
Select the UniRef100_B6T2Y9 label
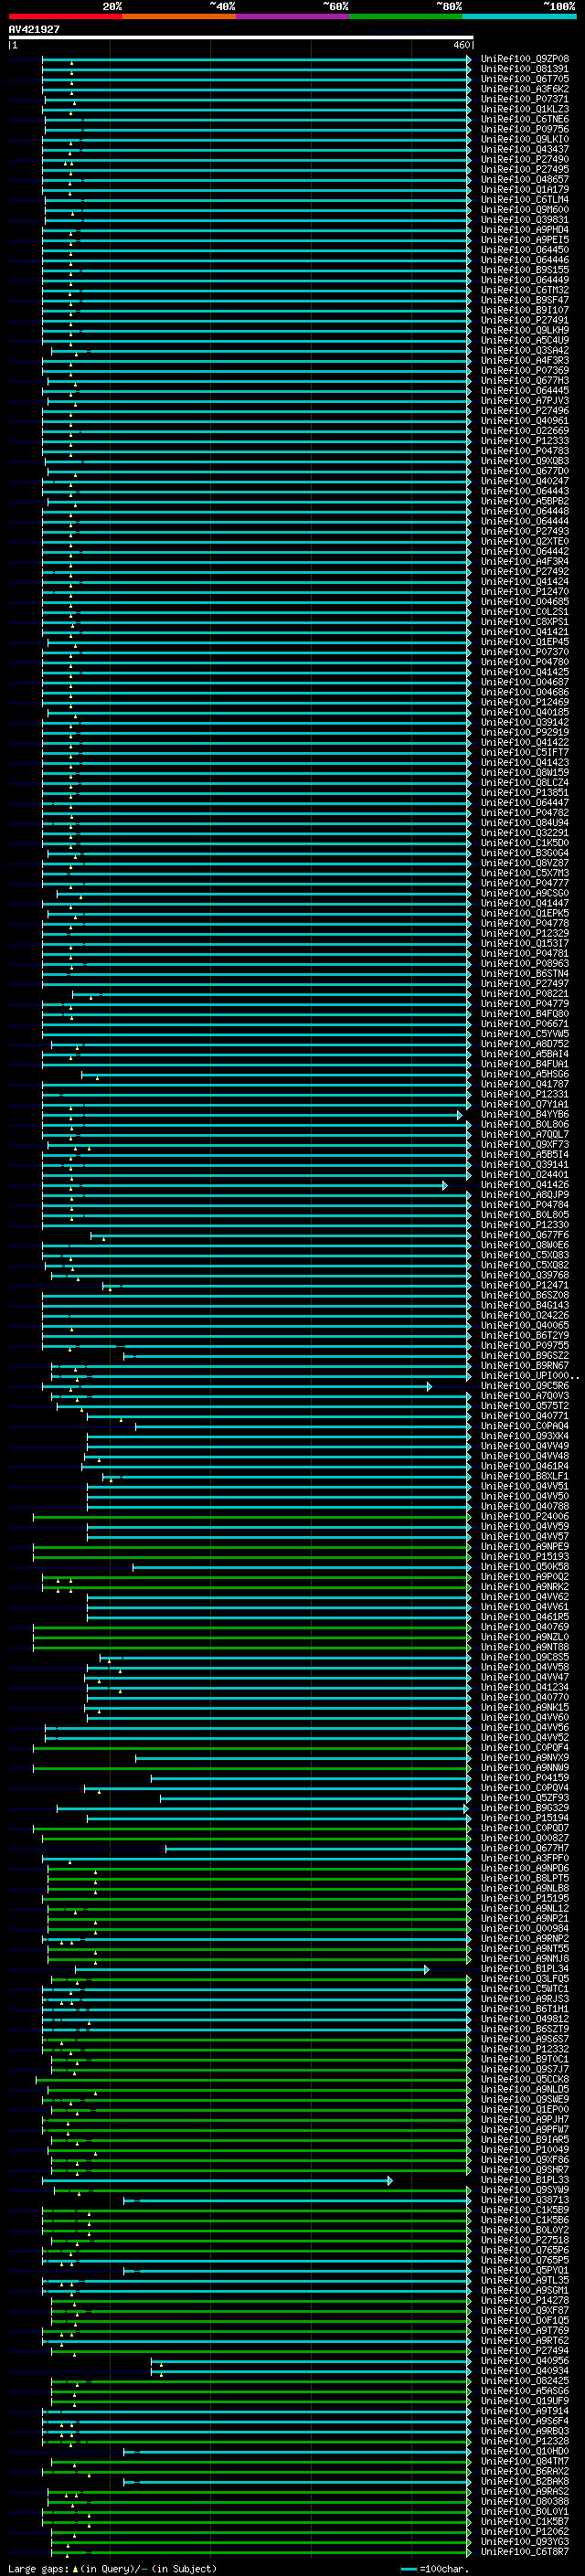click(525, 1335)
